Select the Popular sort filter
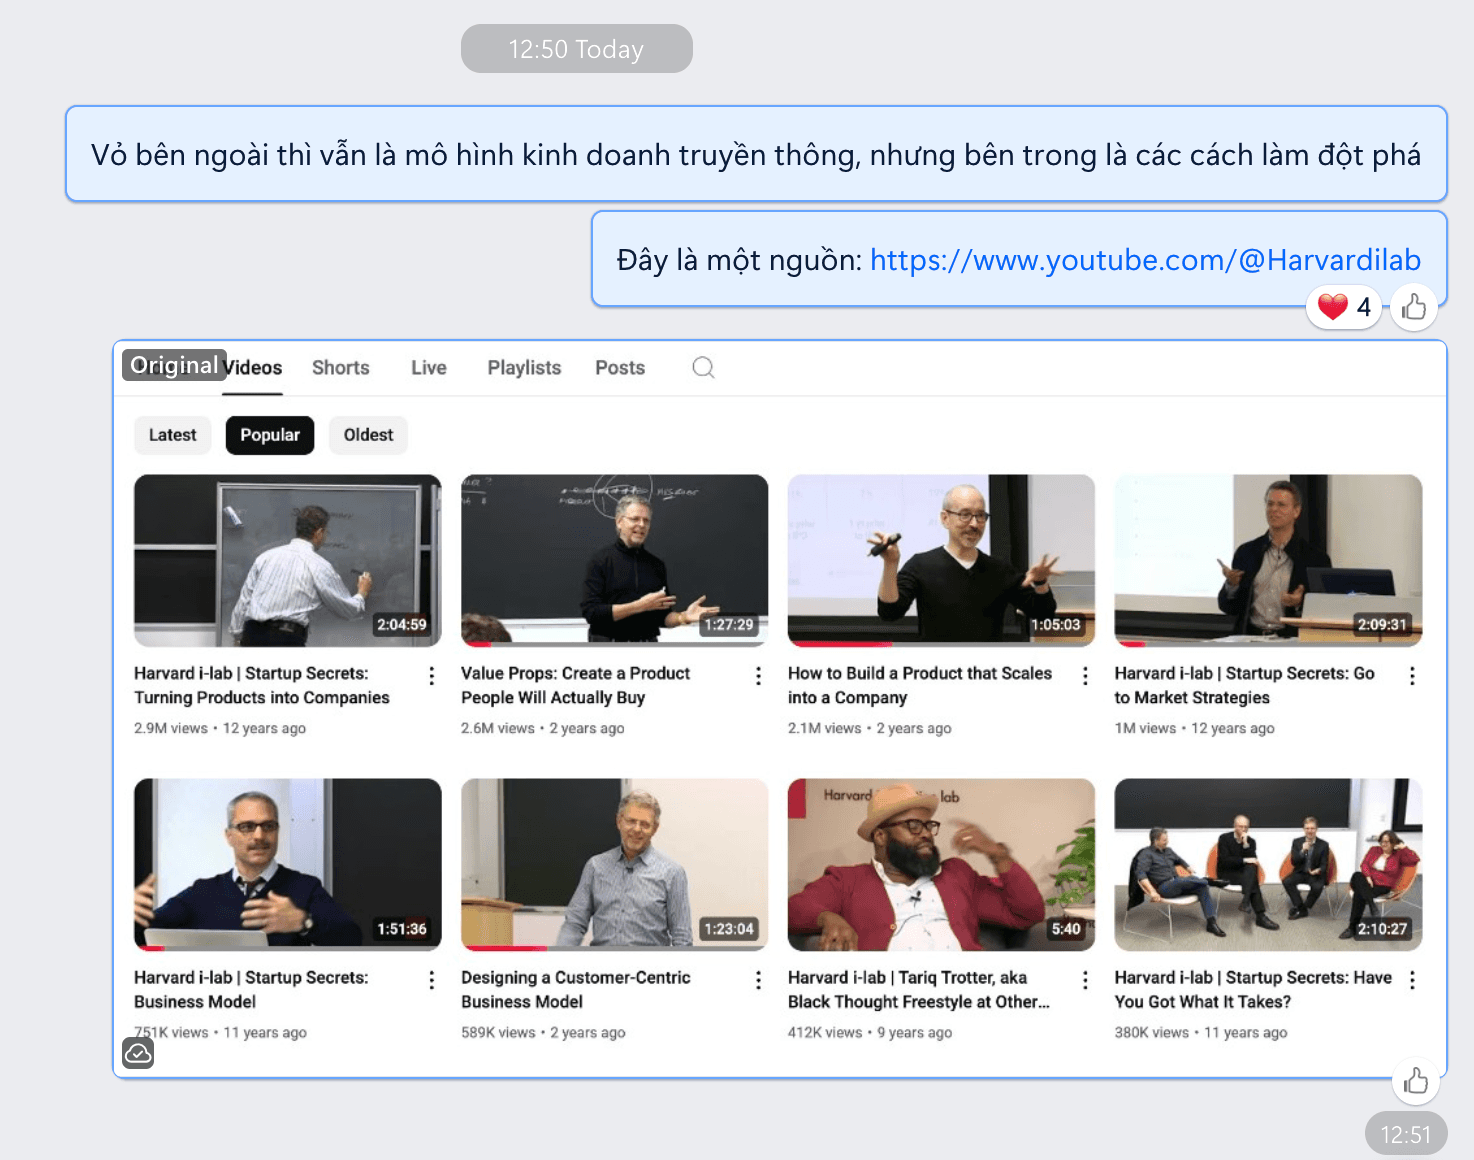The height and width of the screenshot is (1160, 1474). click(x=270, y=435)
